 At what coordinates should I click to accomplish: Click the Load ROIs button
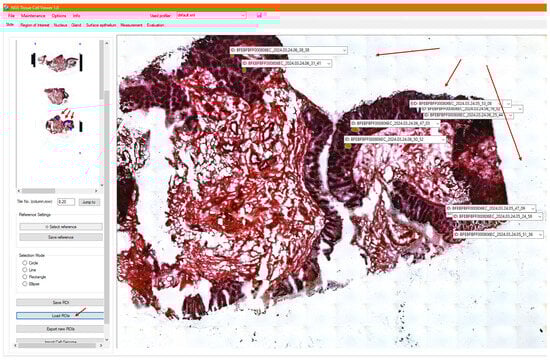(60, 316)
